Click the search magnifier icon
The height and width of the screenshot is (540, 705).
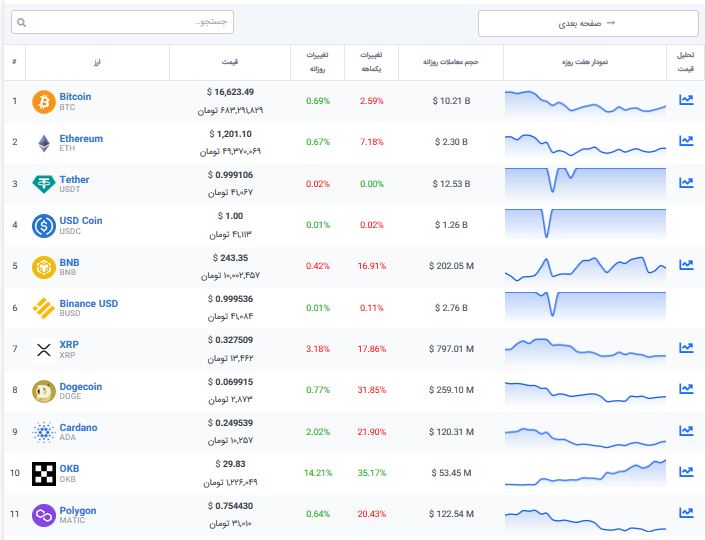coord(21,22)
